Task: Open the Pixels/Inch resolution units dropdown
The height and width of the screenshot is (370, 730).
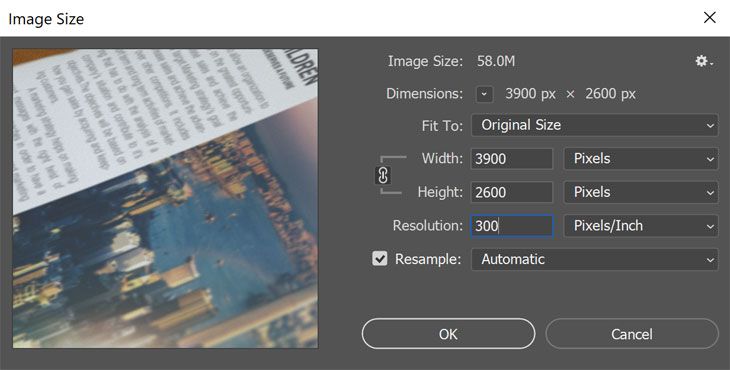Action: tap(641, 226)
